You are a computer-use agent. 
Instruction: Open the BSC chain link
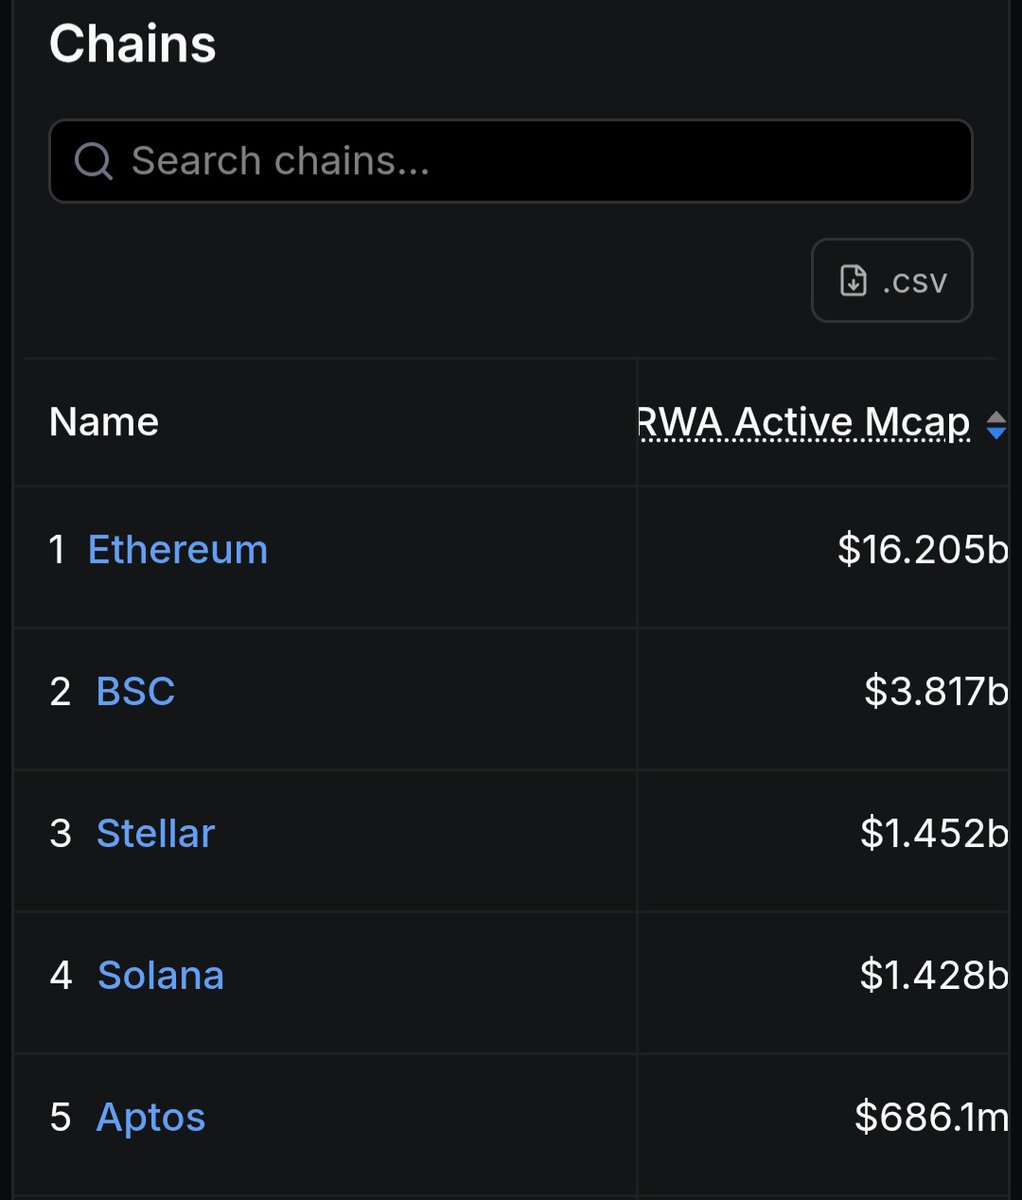tap(136, 692)
